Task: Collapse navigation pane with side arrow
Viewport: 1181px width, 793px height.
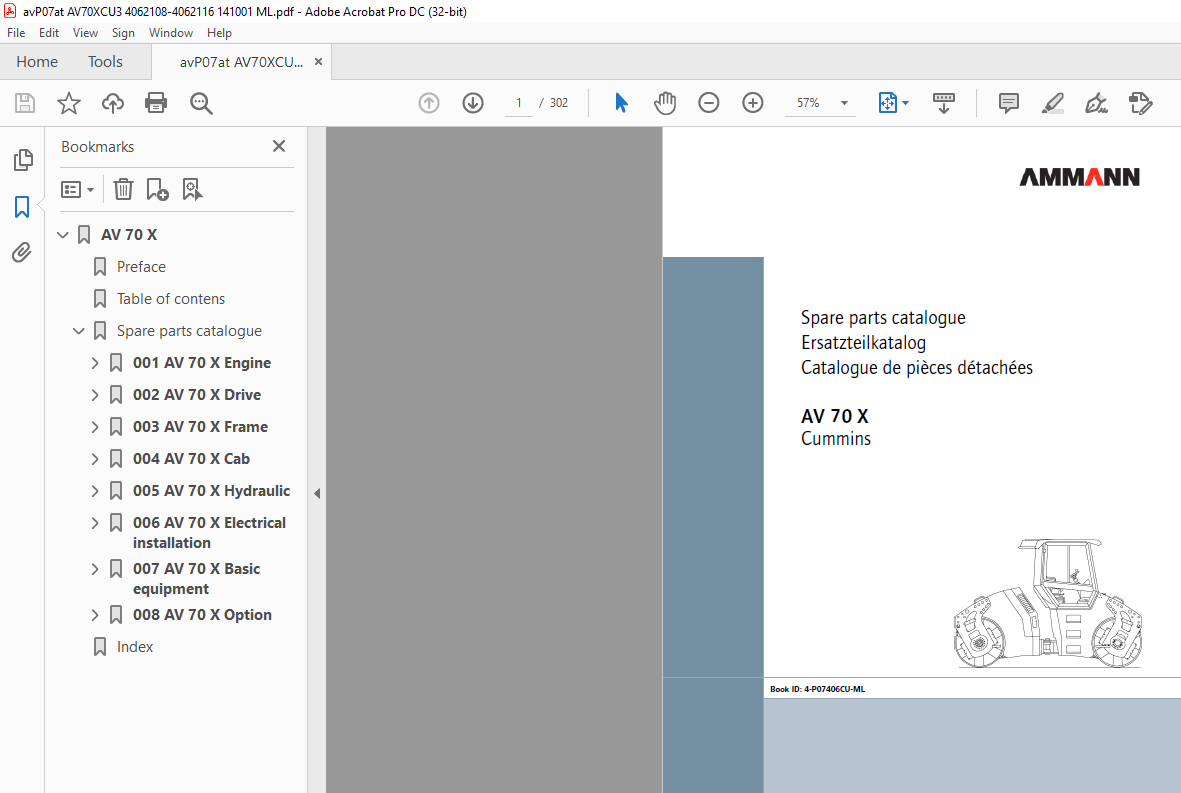Action: [x=317, y=494]
